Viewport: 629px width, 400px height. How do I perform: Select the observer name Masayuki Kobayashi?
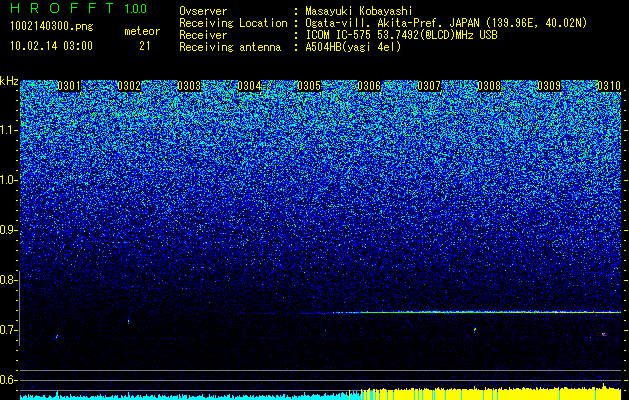click(359, 12)
